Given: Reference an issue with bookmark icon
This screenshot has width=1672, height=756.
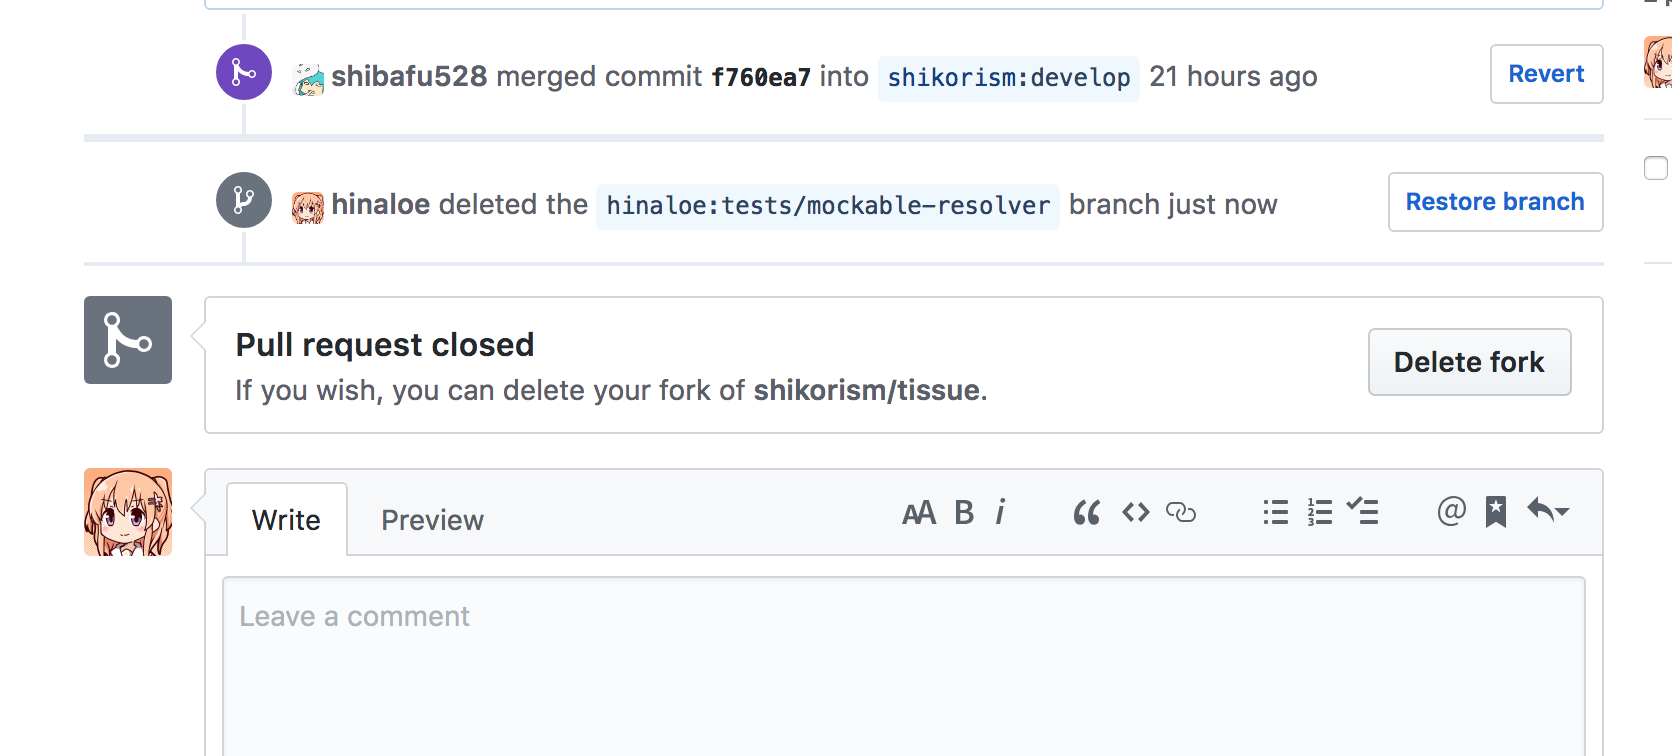Looking at the screenshot, I should tap(1496, 512).
